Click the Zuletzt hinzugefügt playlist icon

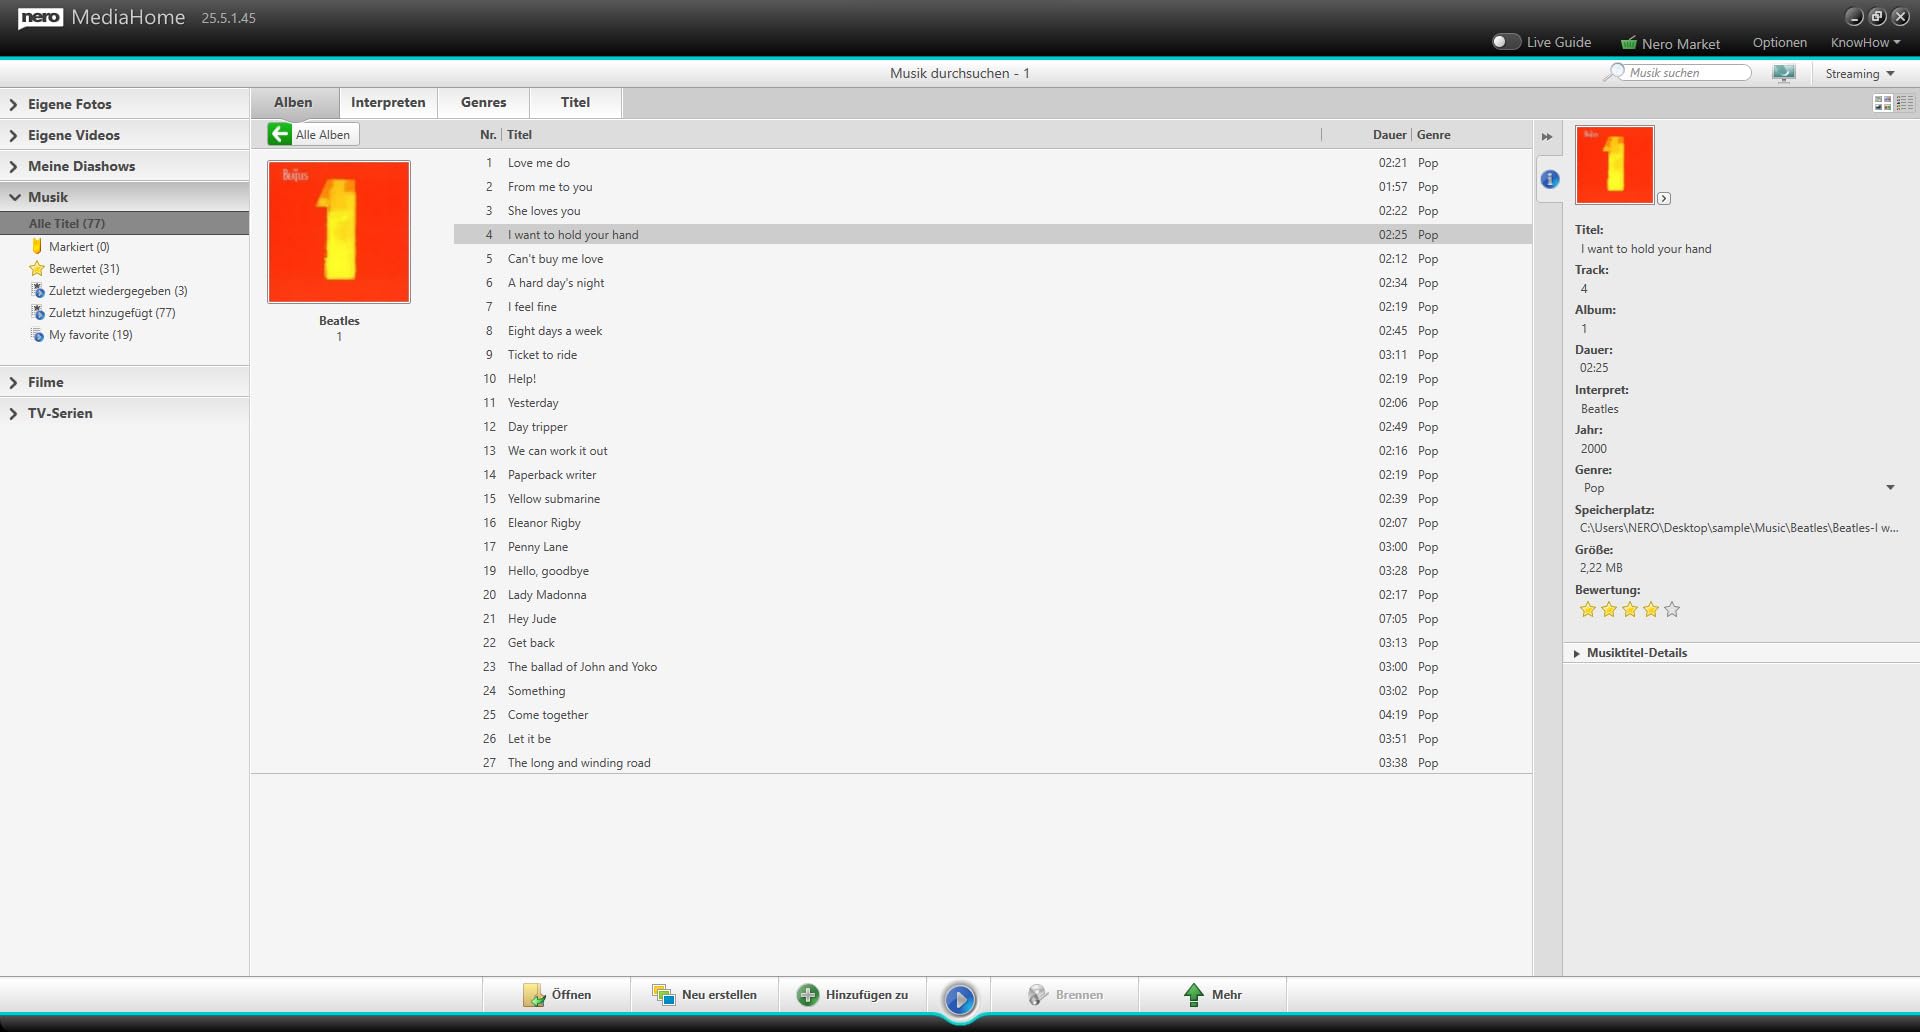(x=37, y=313)
